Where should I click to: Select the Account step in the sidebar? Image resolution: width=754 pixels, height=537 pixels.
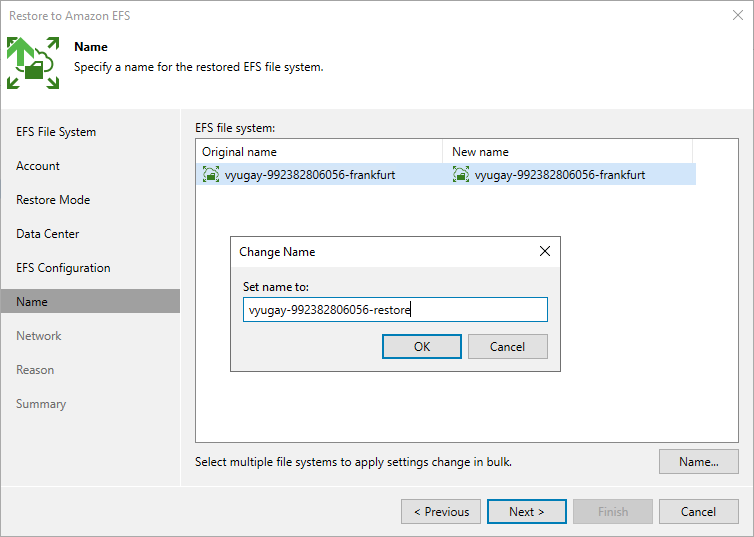click(38, 166)
